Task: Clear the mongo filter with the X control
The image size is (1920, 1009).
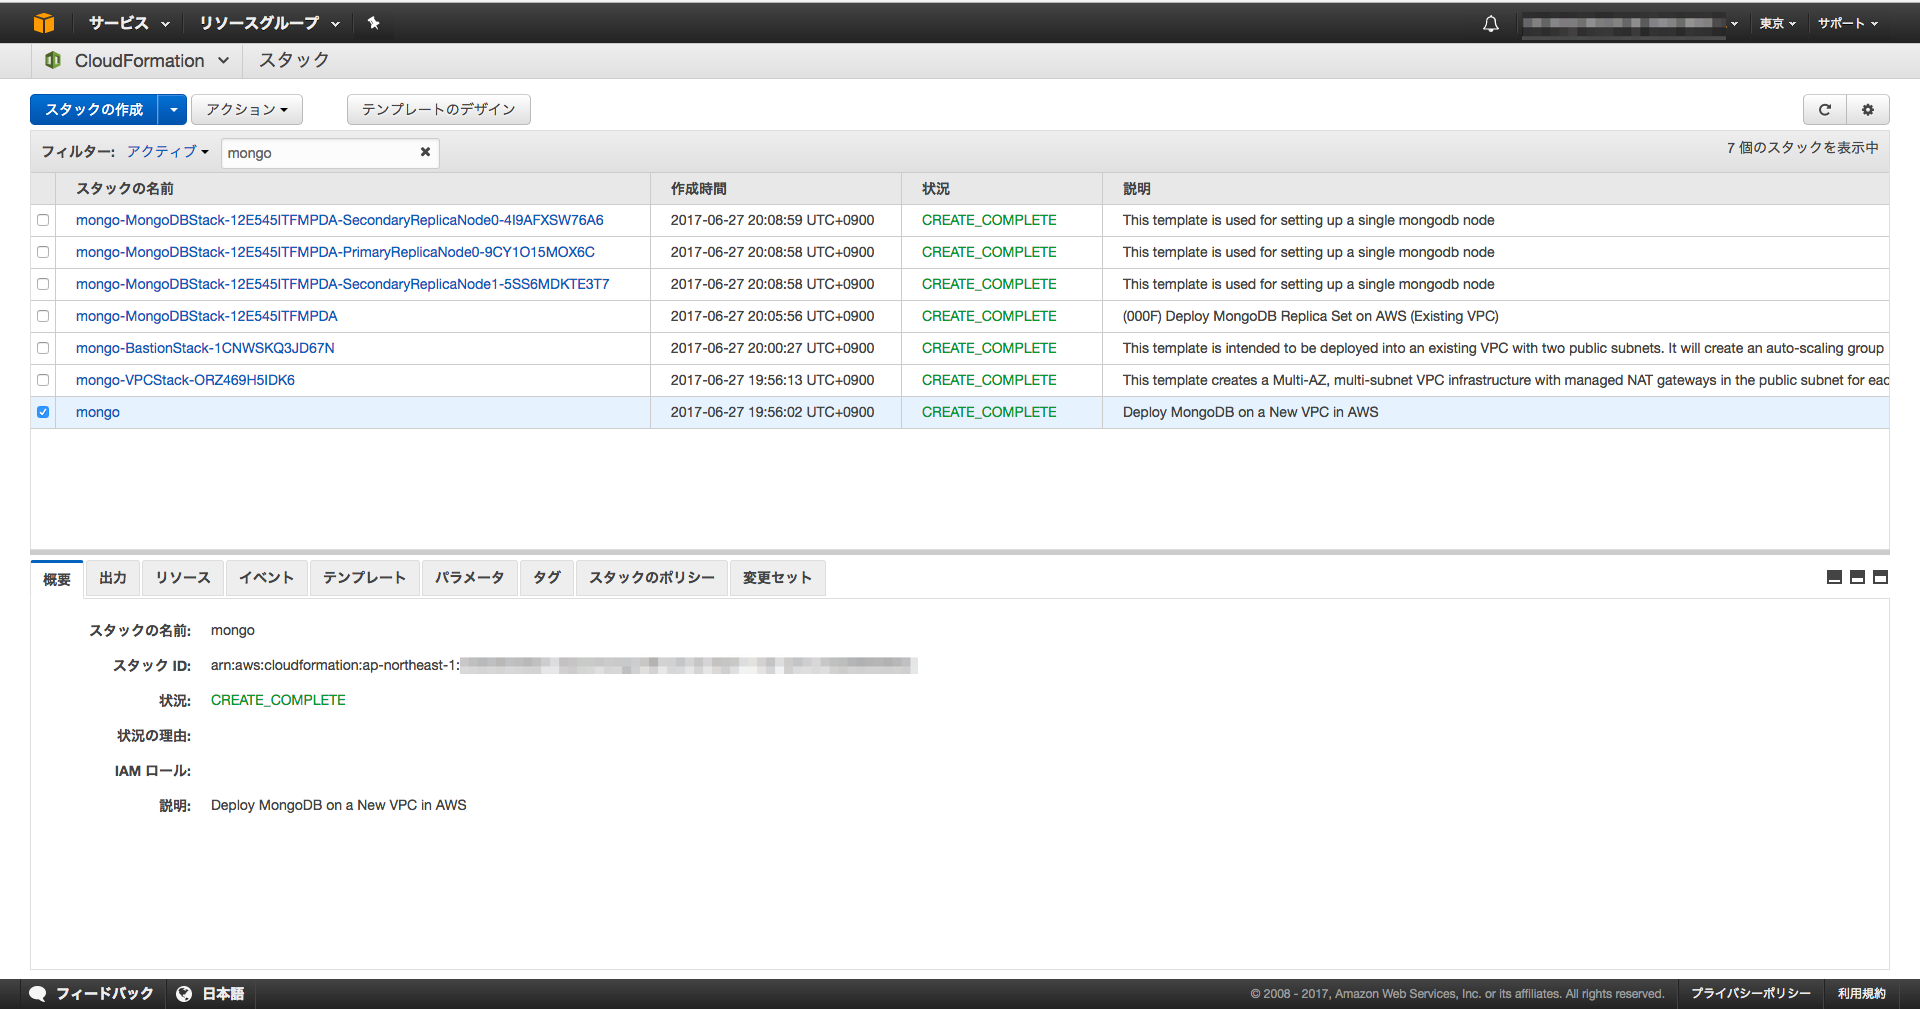Action: click(x=425, y=152)
